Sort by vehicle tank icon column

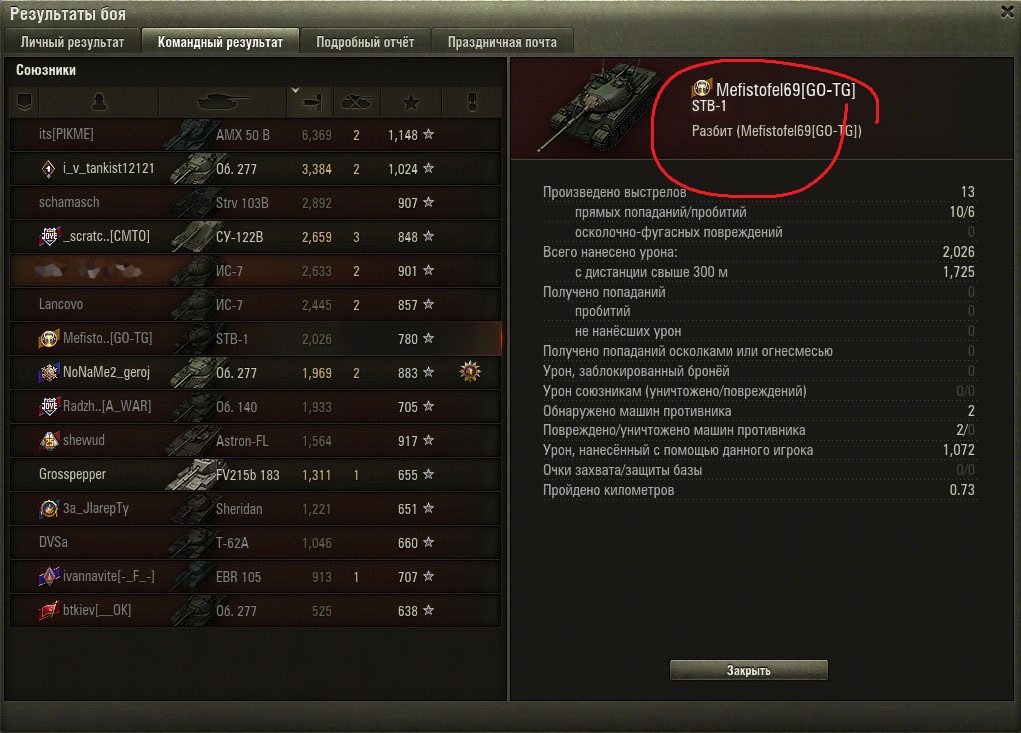point(223,102)
